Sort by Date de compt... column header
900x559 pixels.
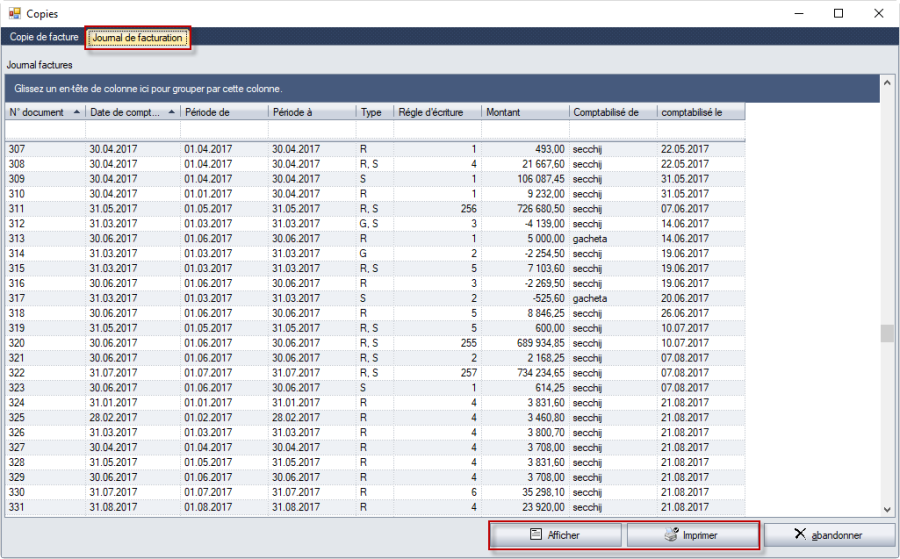pyautogui.click(x=133, y=112)
